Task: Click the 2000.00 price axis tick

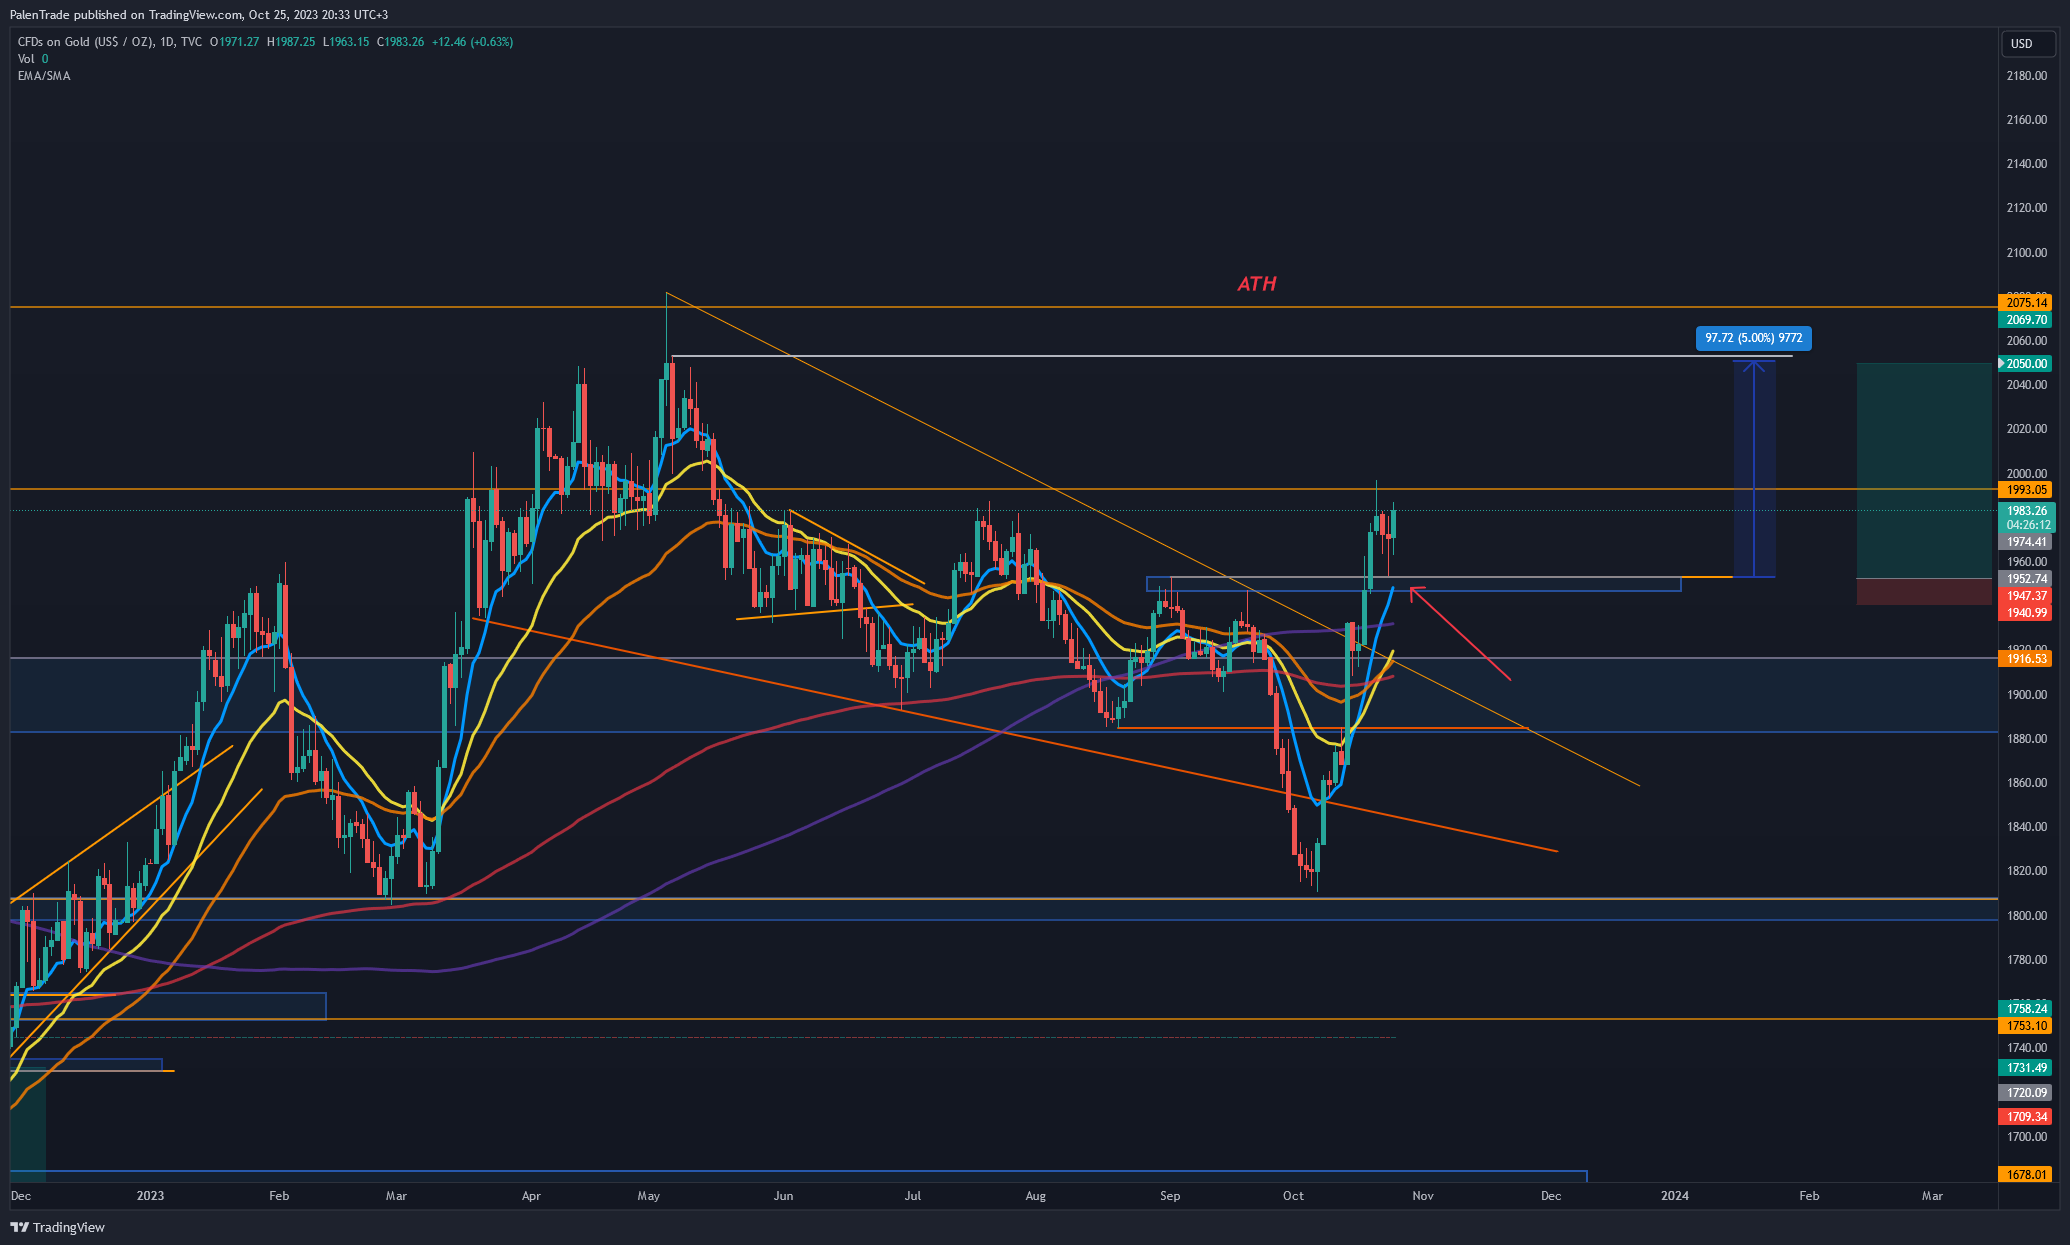Action: 2026,474
